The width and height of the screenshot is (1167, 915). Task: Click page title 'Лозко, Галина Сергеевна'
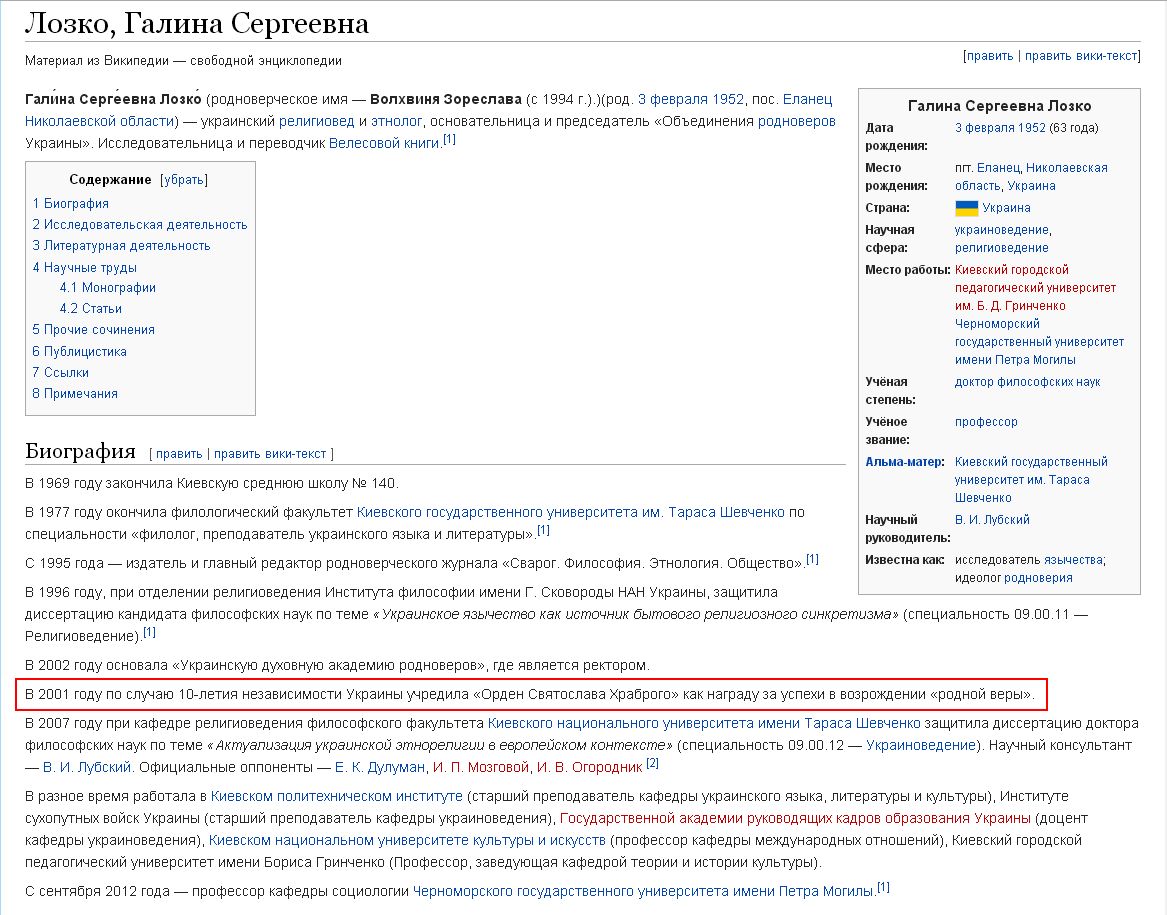pos(197,24)
